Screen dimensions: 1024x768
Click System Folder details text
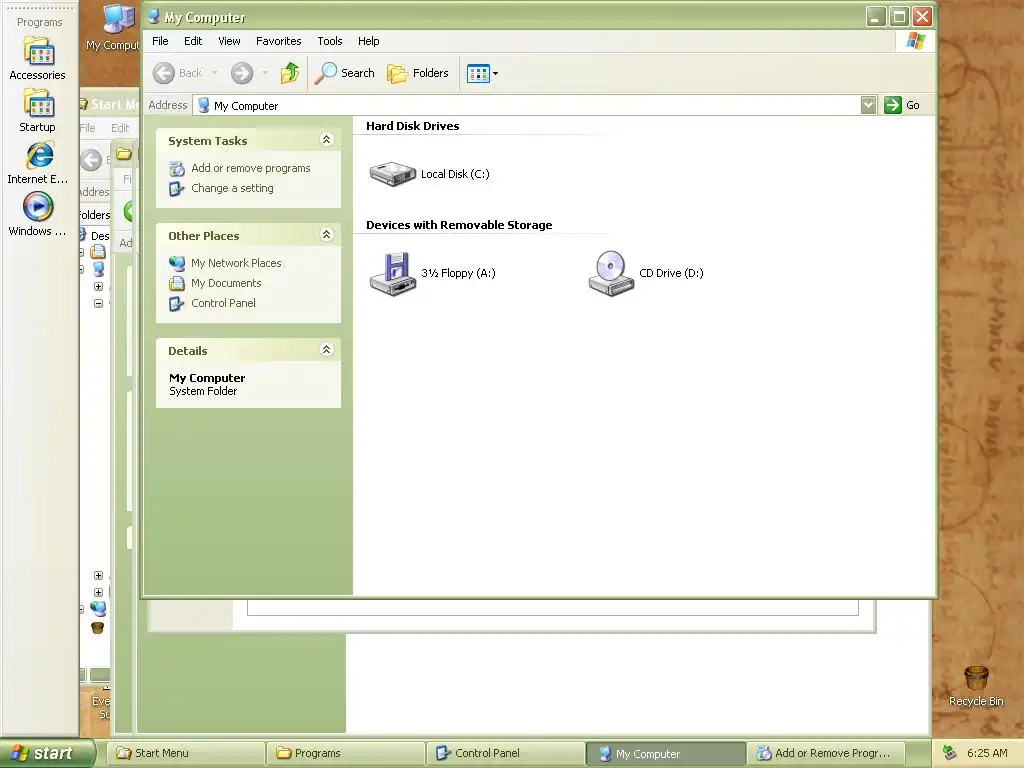203,391
